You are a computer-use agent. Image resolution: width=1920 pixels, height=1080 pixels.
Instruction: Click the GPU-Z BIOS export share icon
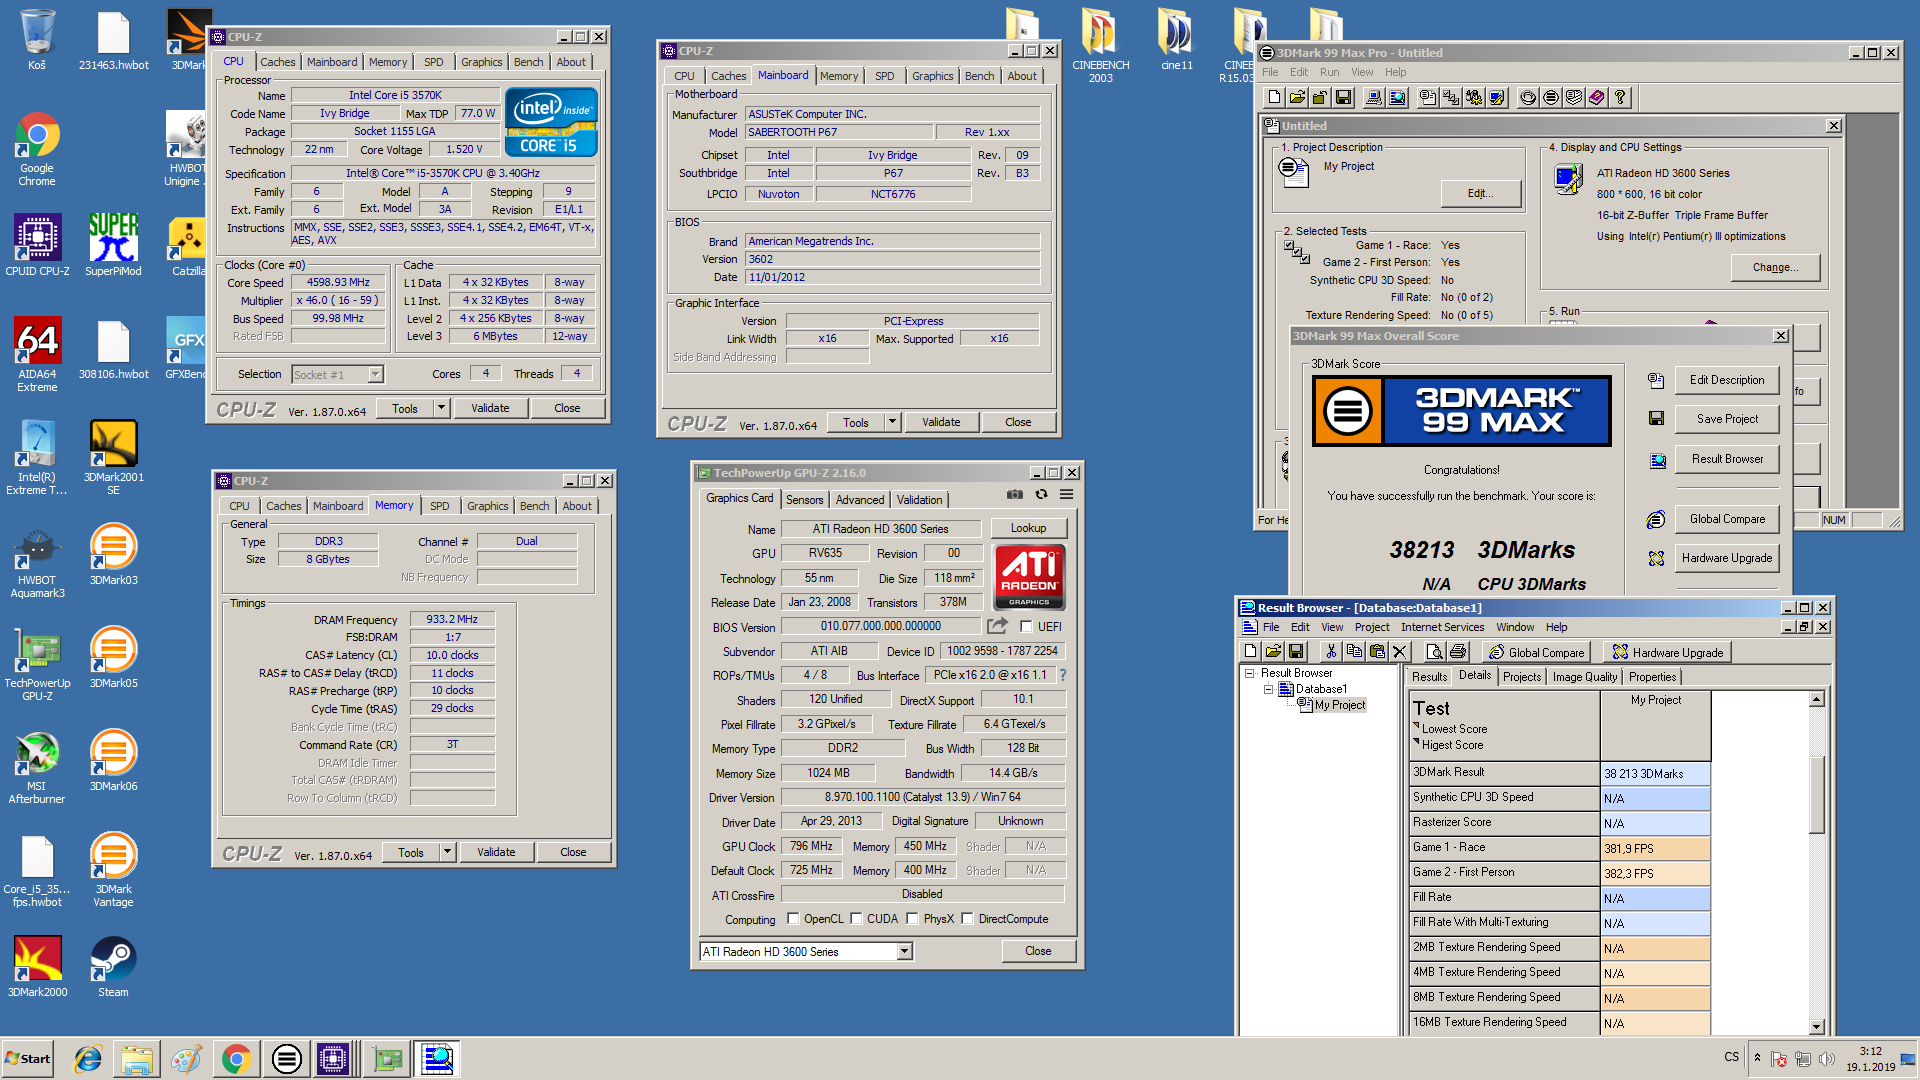[x=997, y=626]
